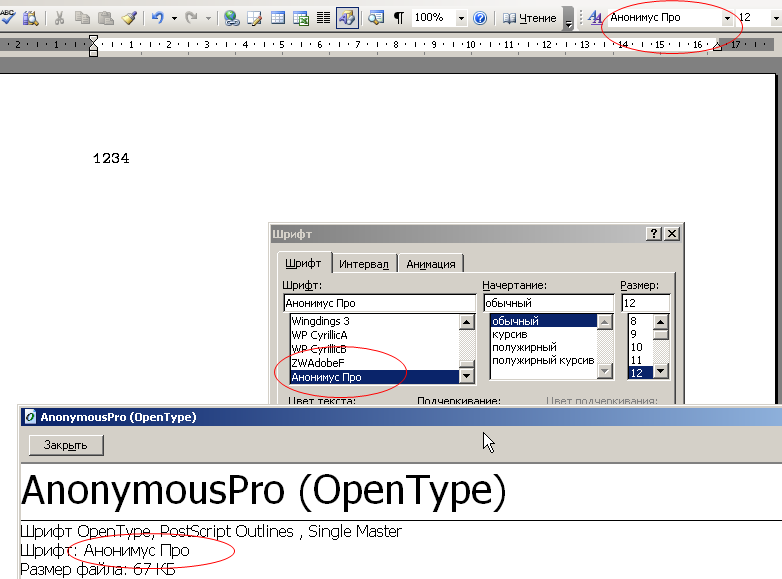Click the Начертание style input field

(x=549, y=303)
